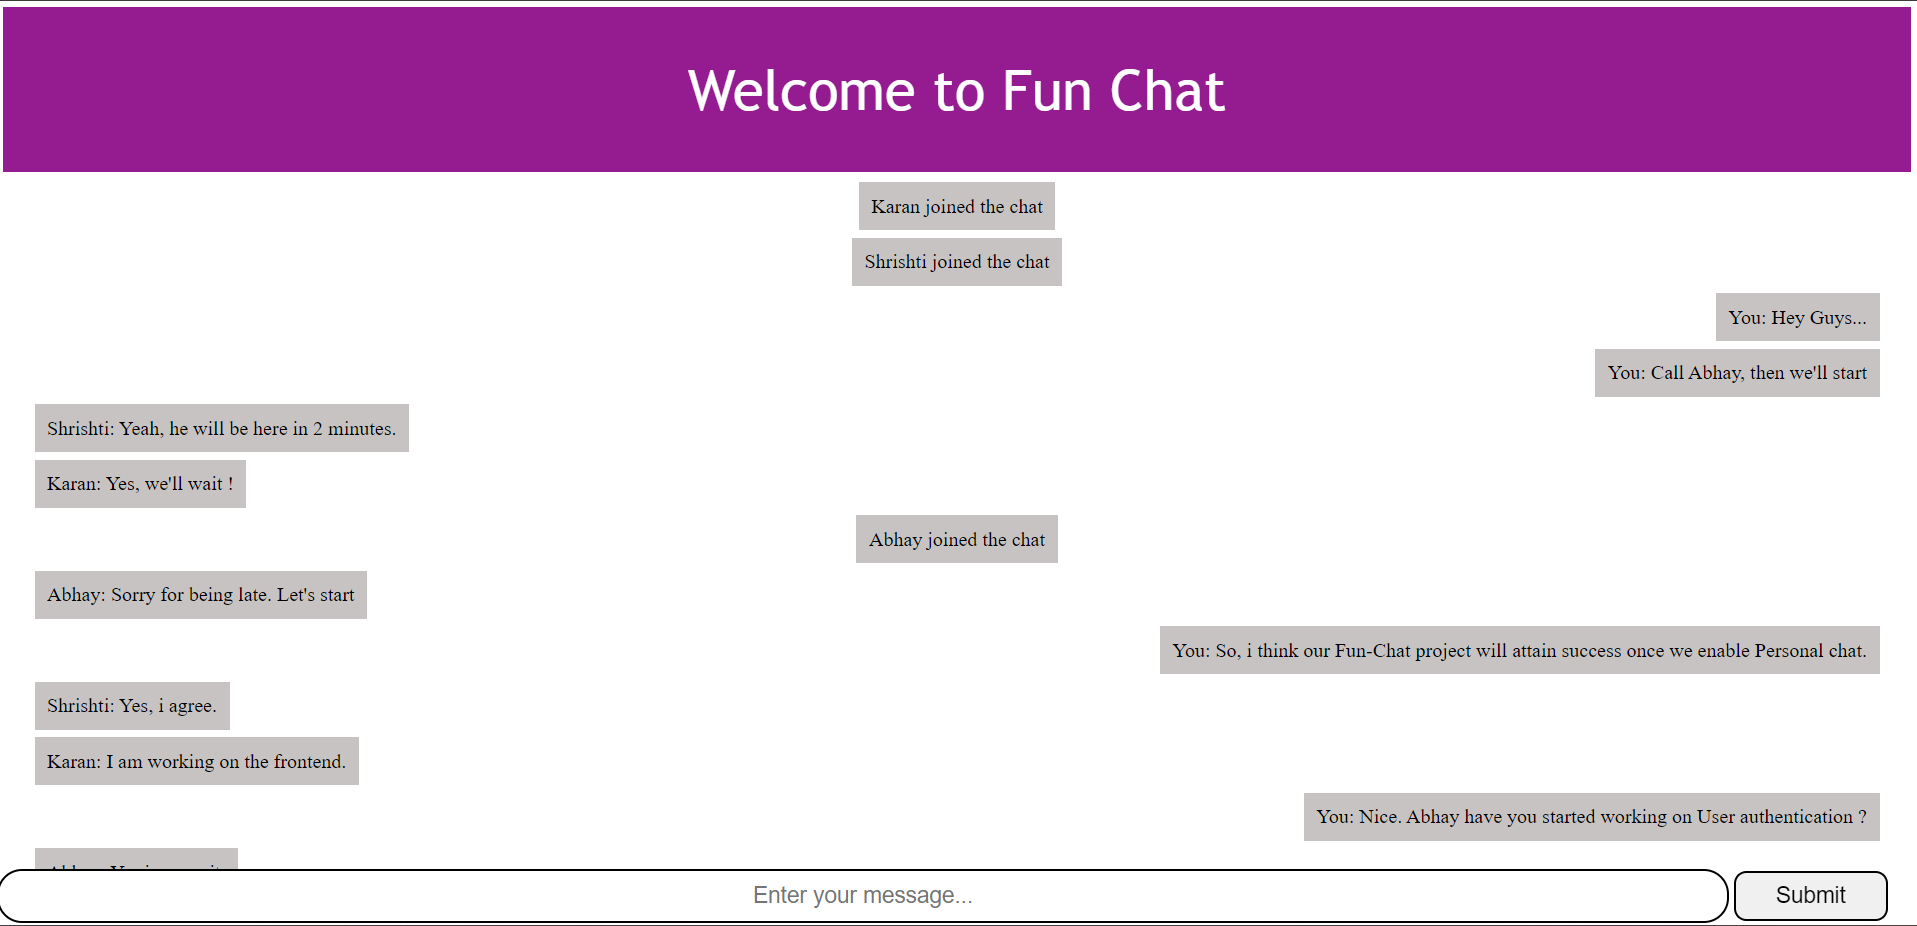This screenshot has width=1917, height=926.
Task: Click the partially visible Abhay message at bottom
Action: [135, 862]
